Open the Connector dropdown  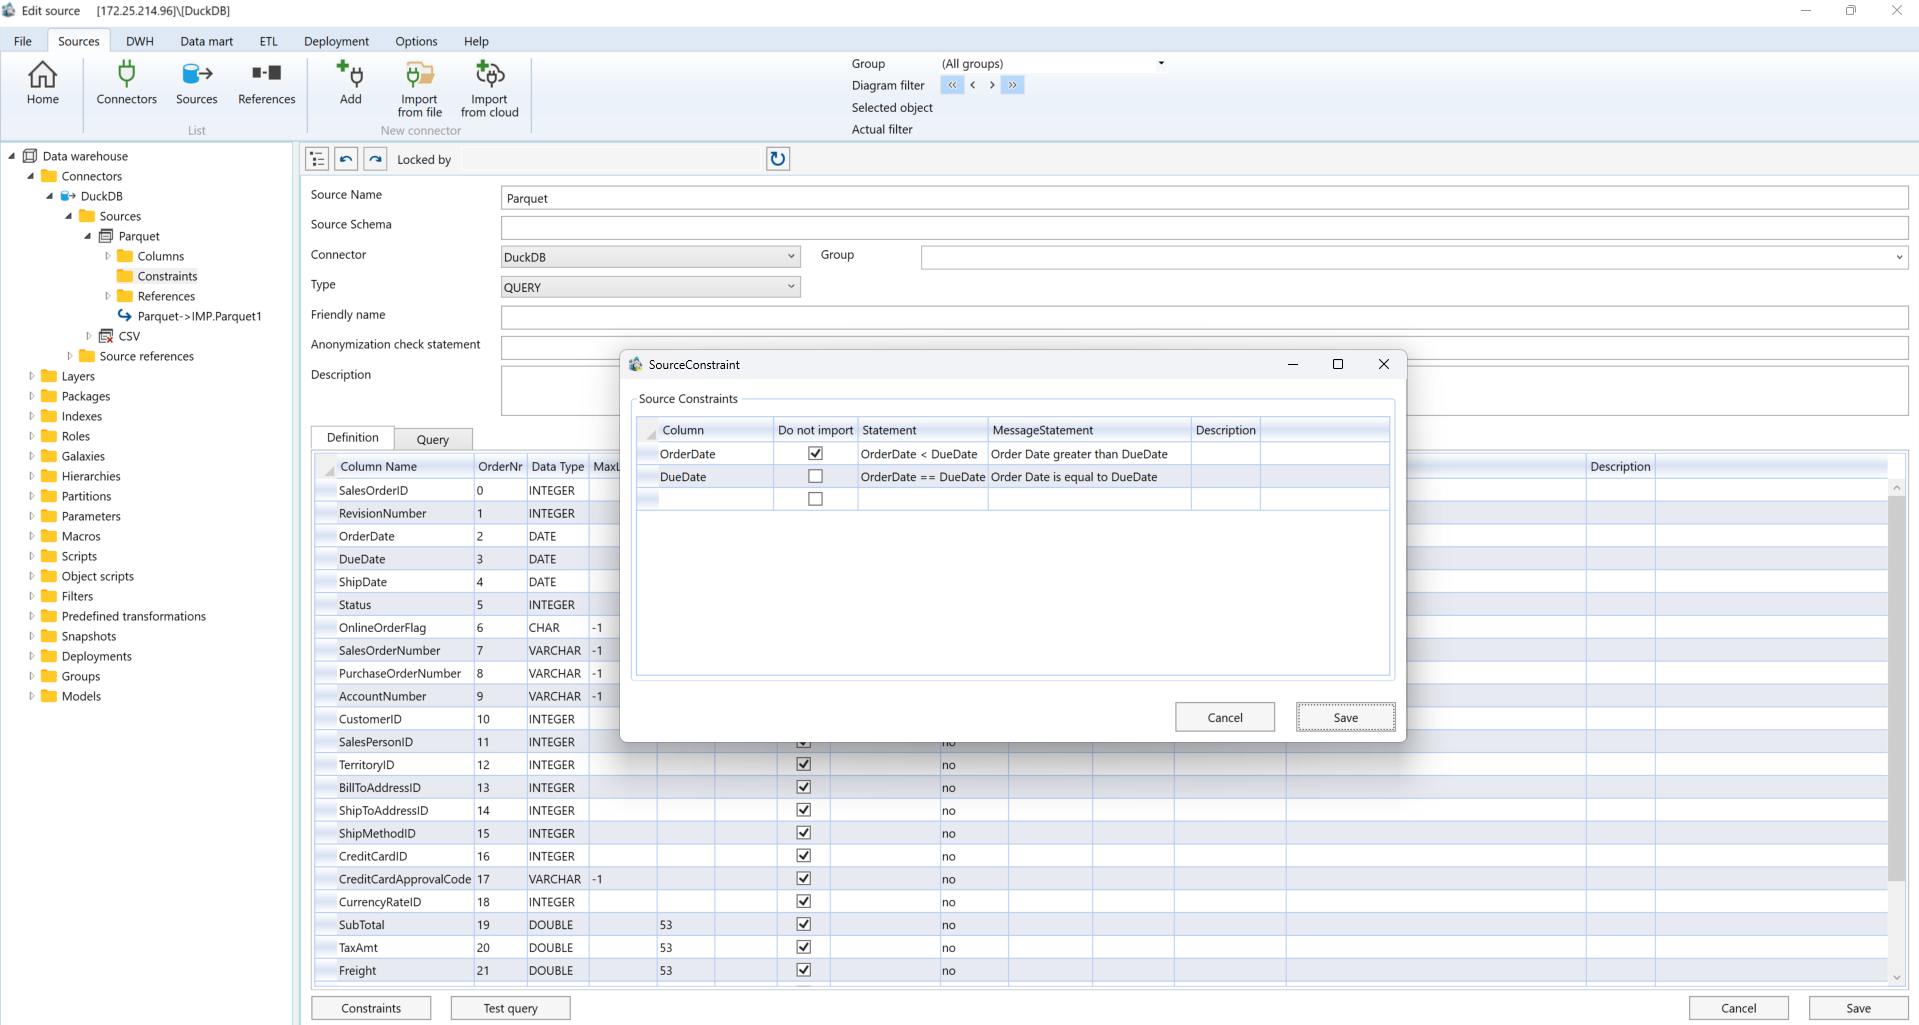(x=650, y=257)
